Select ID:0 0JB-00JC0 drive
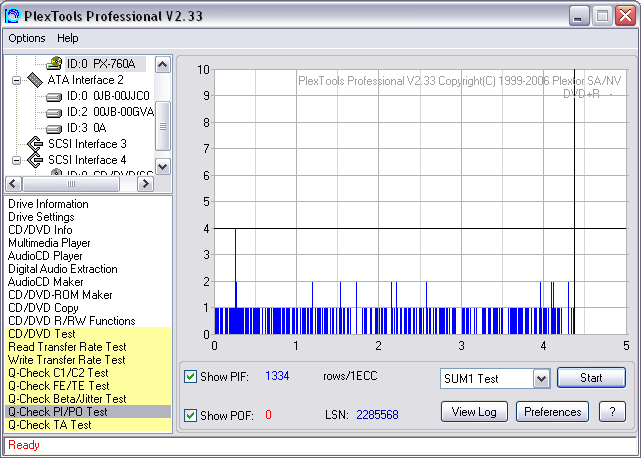Screen dimensions: 641x458 click(x=108, y=96)
